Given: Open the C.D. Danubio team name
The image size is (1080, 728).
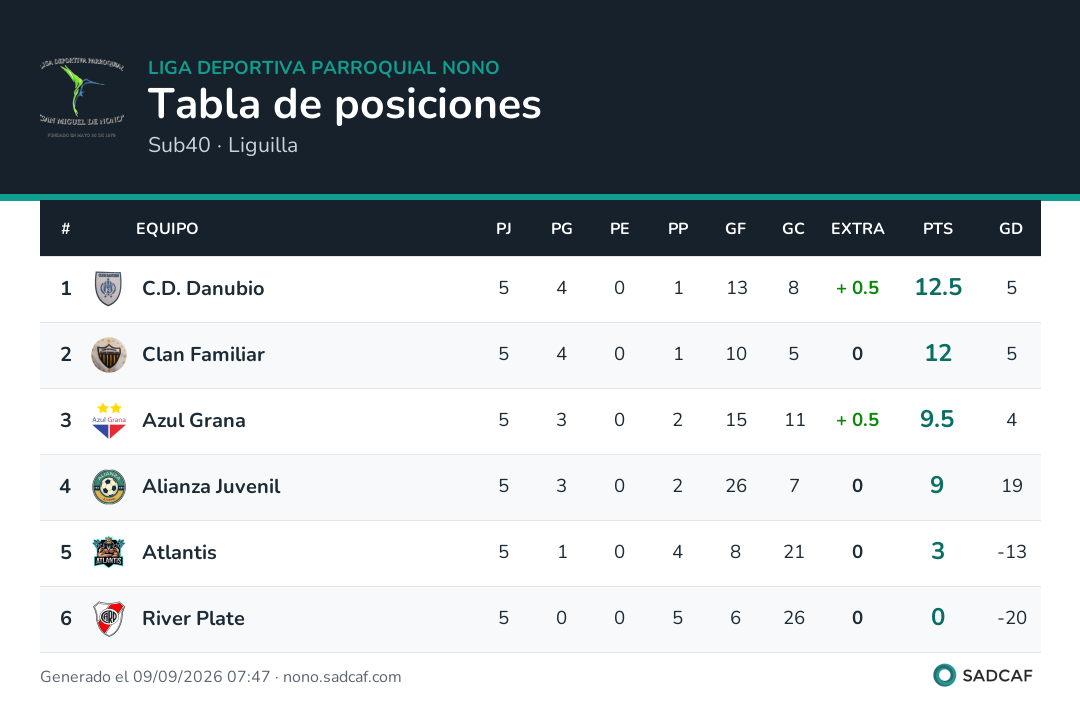Looking at the screenshot, I should [x=202, y=288].
